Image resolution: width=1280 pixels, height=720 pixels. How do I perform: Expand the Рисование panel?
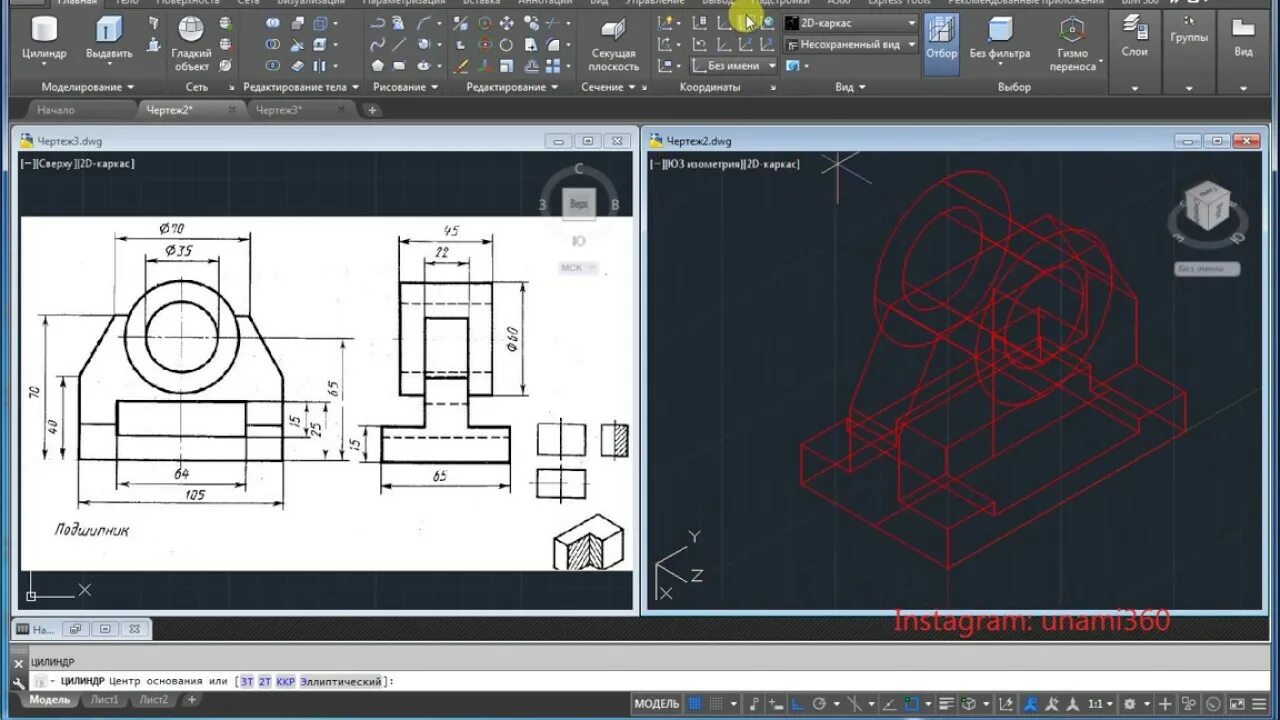click(406, 87)
